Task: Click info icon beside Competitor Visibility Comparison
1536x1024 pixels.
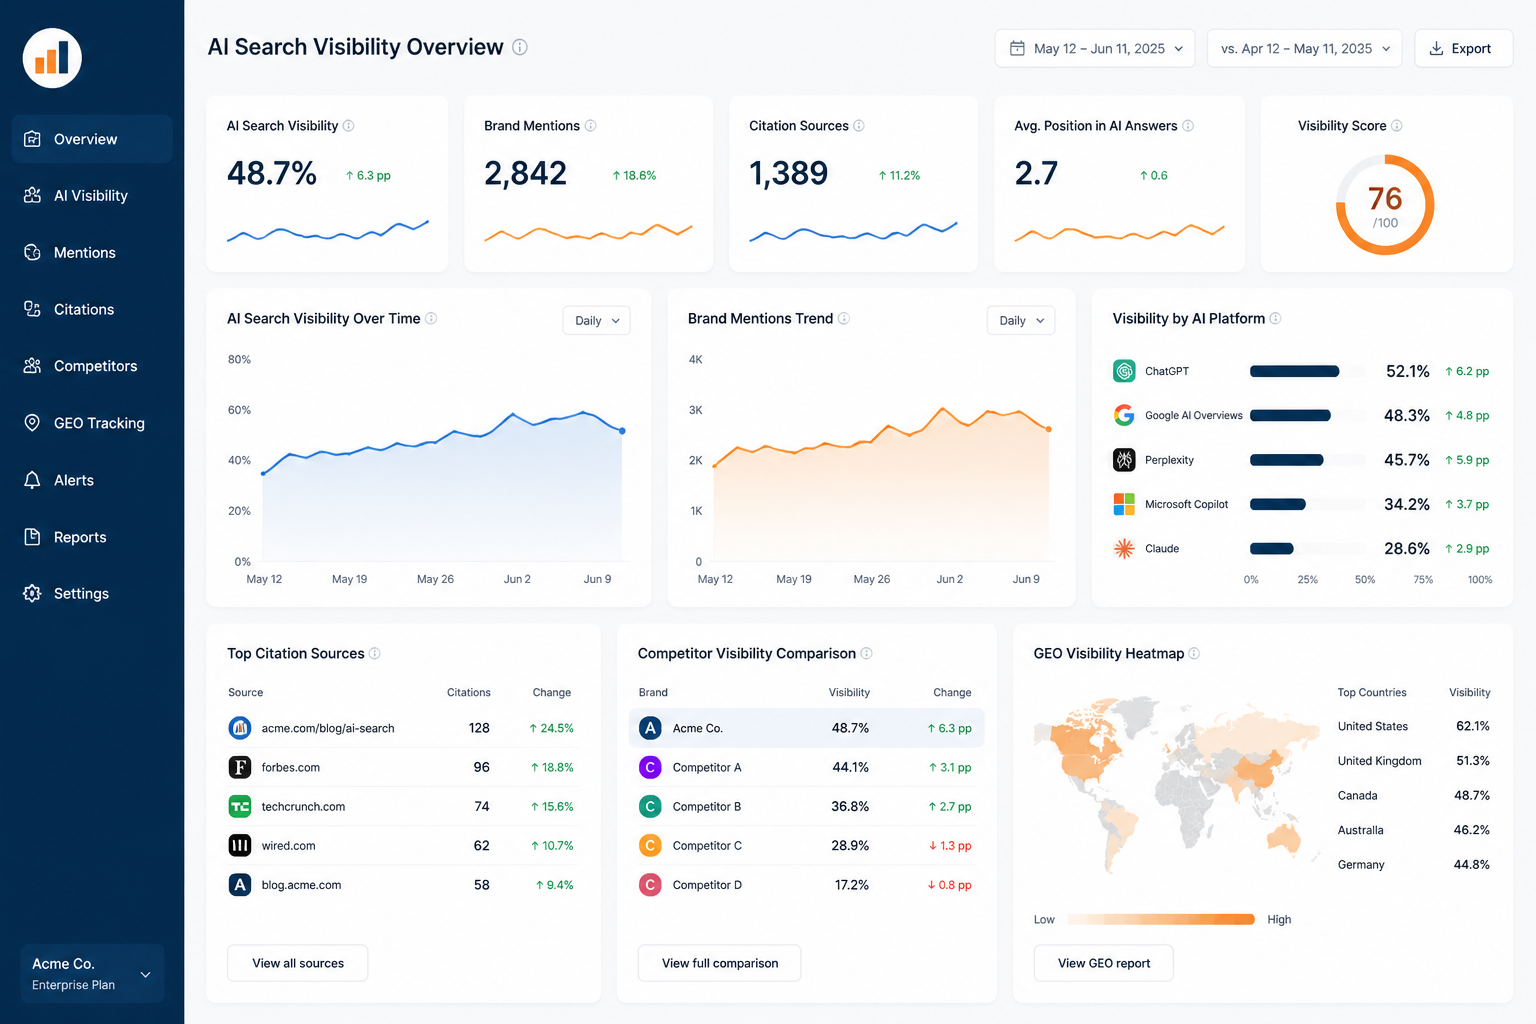Action: 867,653
